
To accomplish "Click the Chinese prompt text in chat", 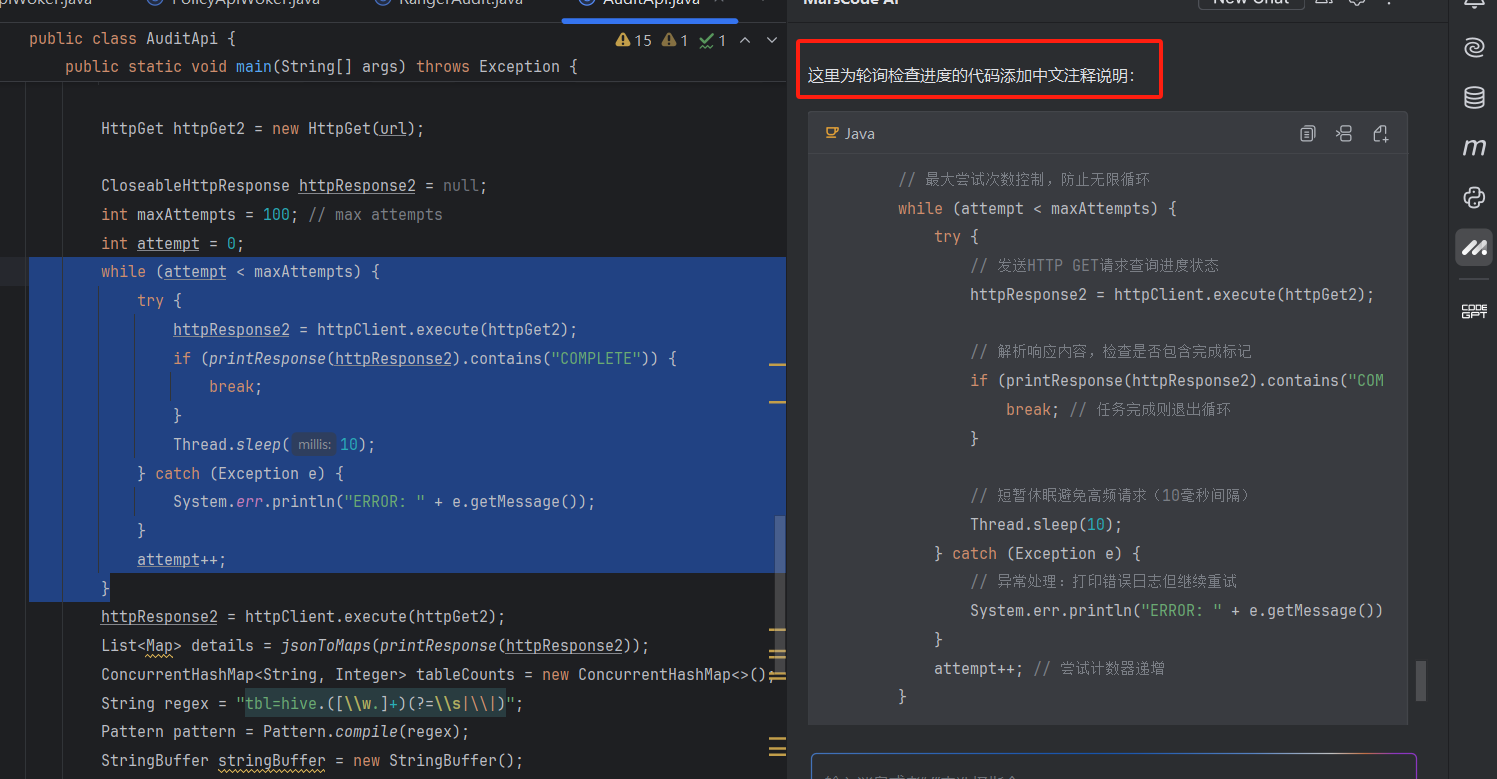I will [972, 76].
